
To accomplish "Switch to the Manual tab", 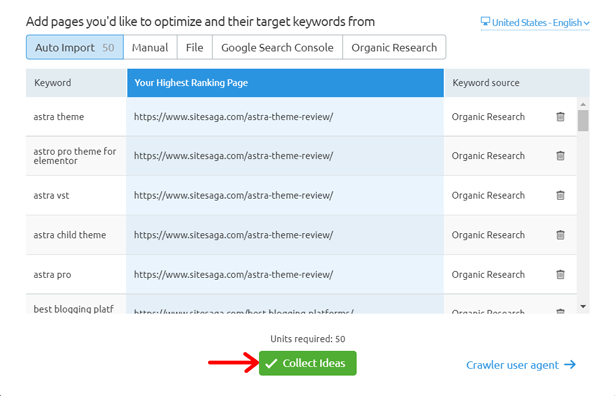I will coord(150,47).
